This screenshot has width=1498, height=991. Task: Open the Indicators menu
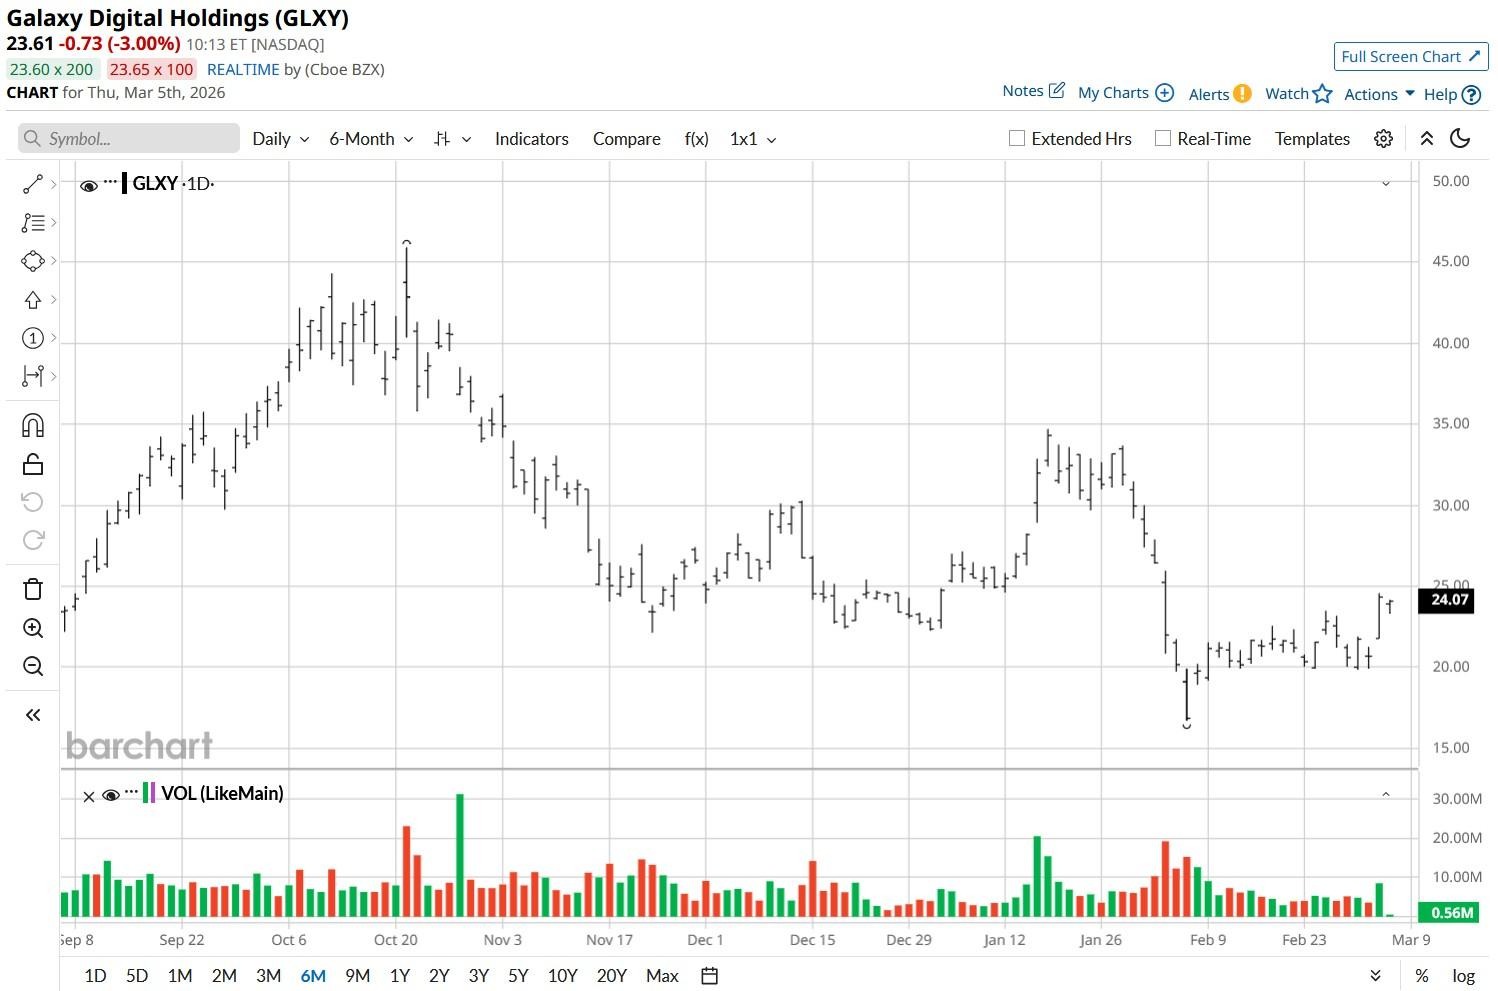[x=532, y=139]
